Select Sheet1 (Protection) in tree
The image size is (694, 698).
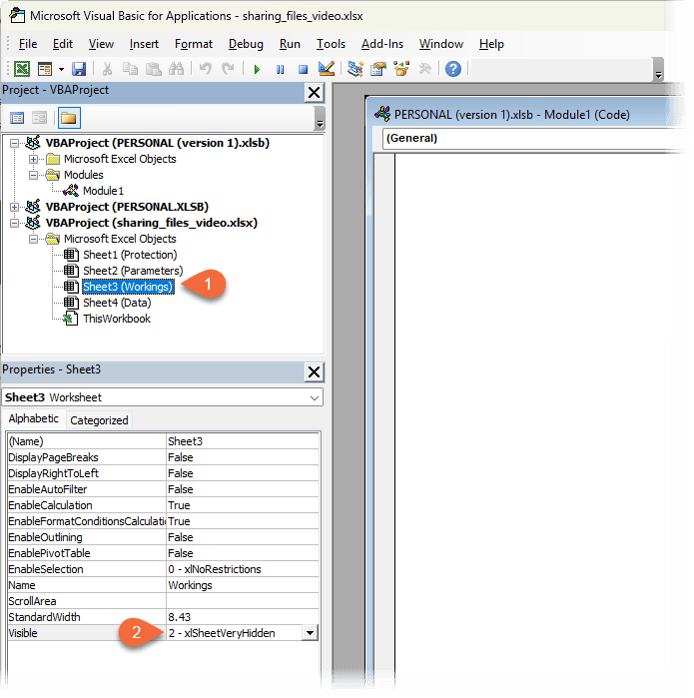[130, 255]
